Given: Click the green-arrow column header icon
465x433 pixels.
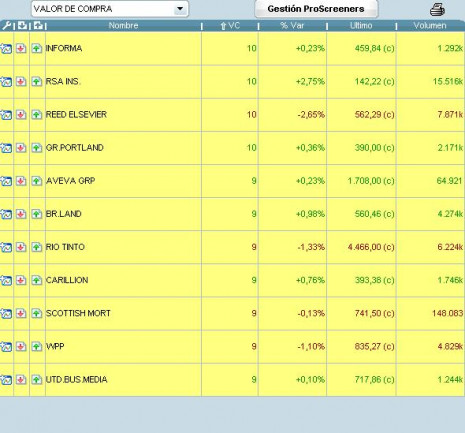Looking at the screenshot, I should coord(38,26).
